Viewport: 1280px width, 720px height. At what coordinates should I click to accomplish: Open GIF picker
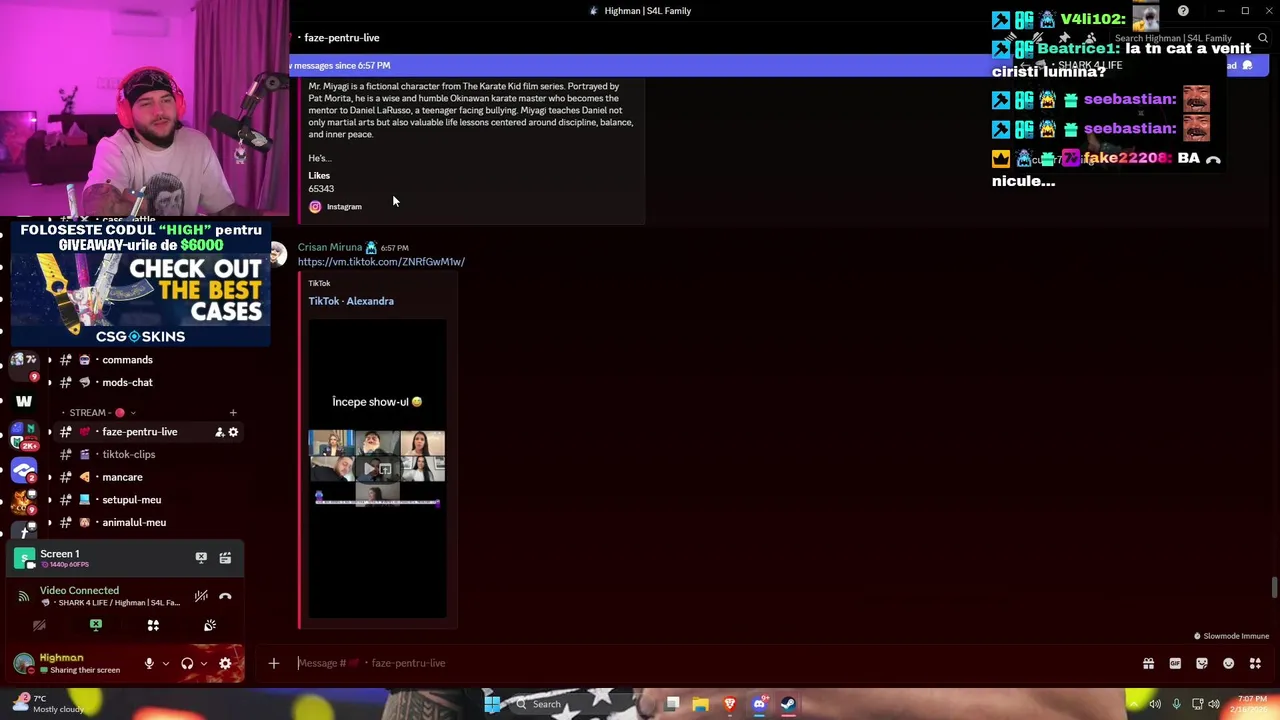1175,663
